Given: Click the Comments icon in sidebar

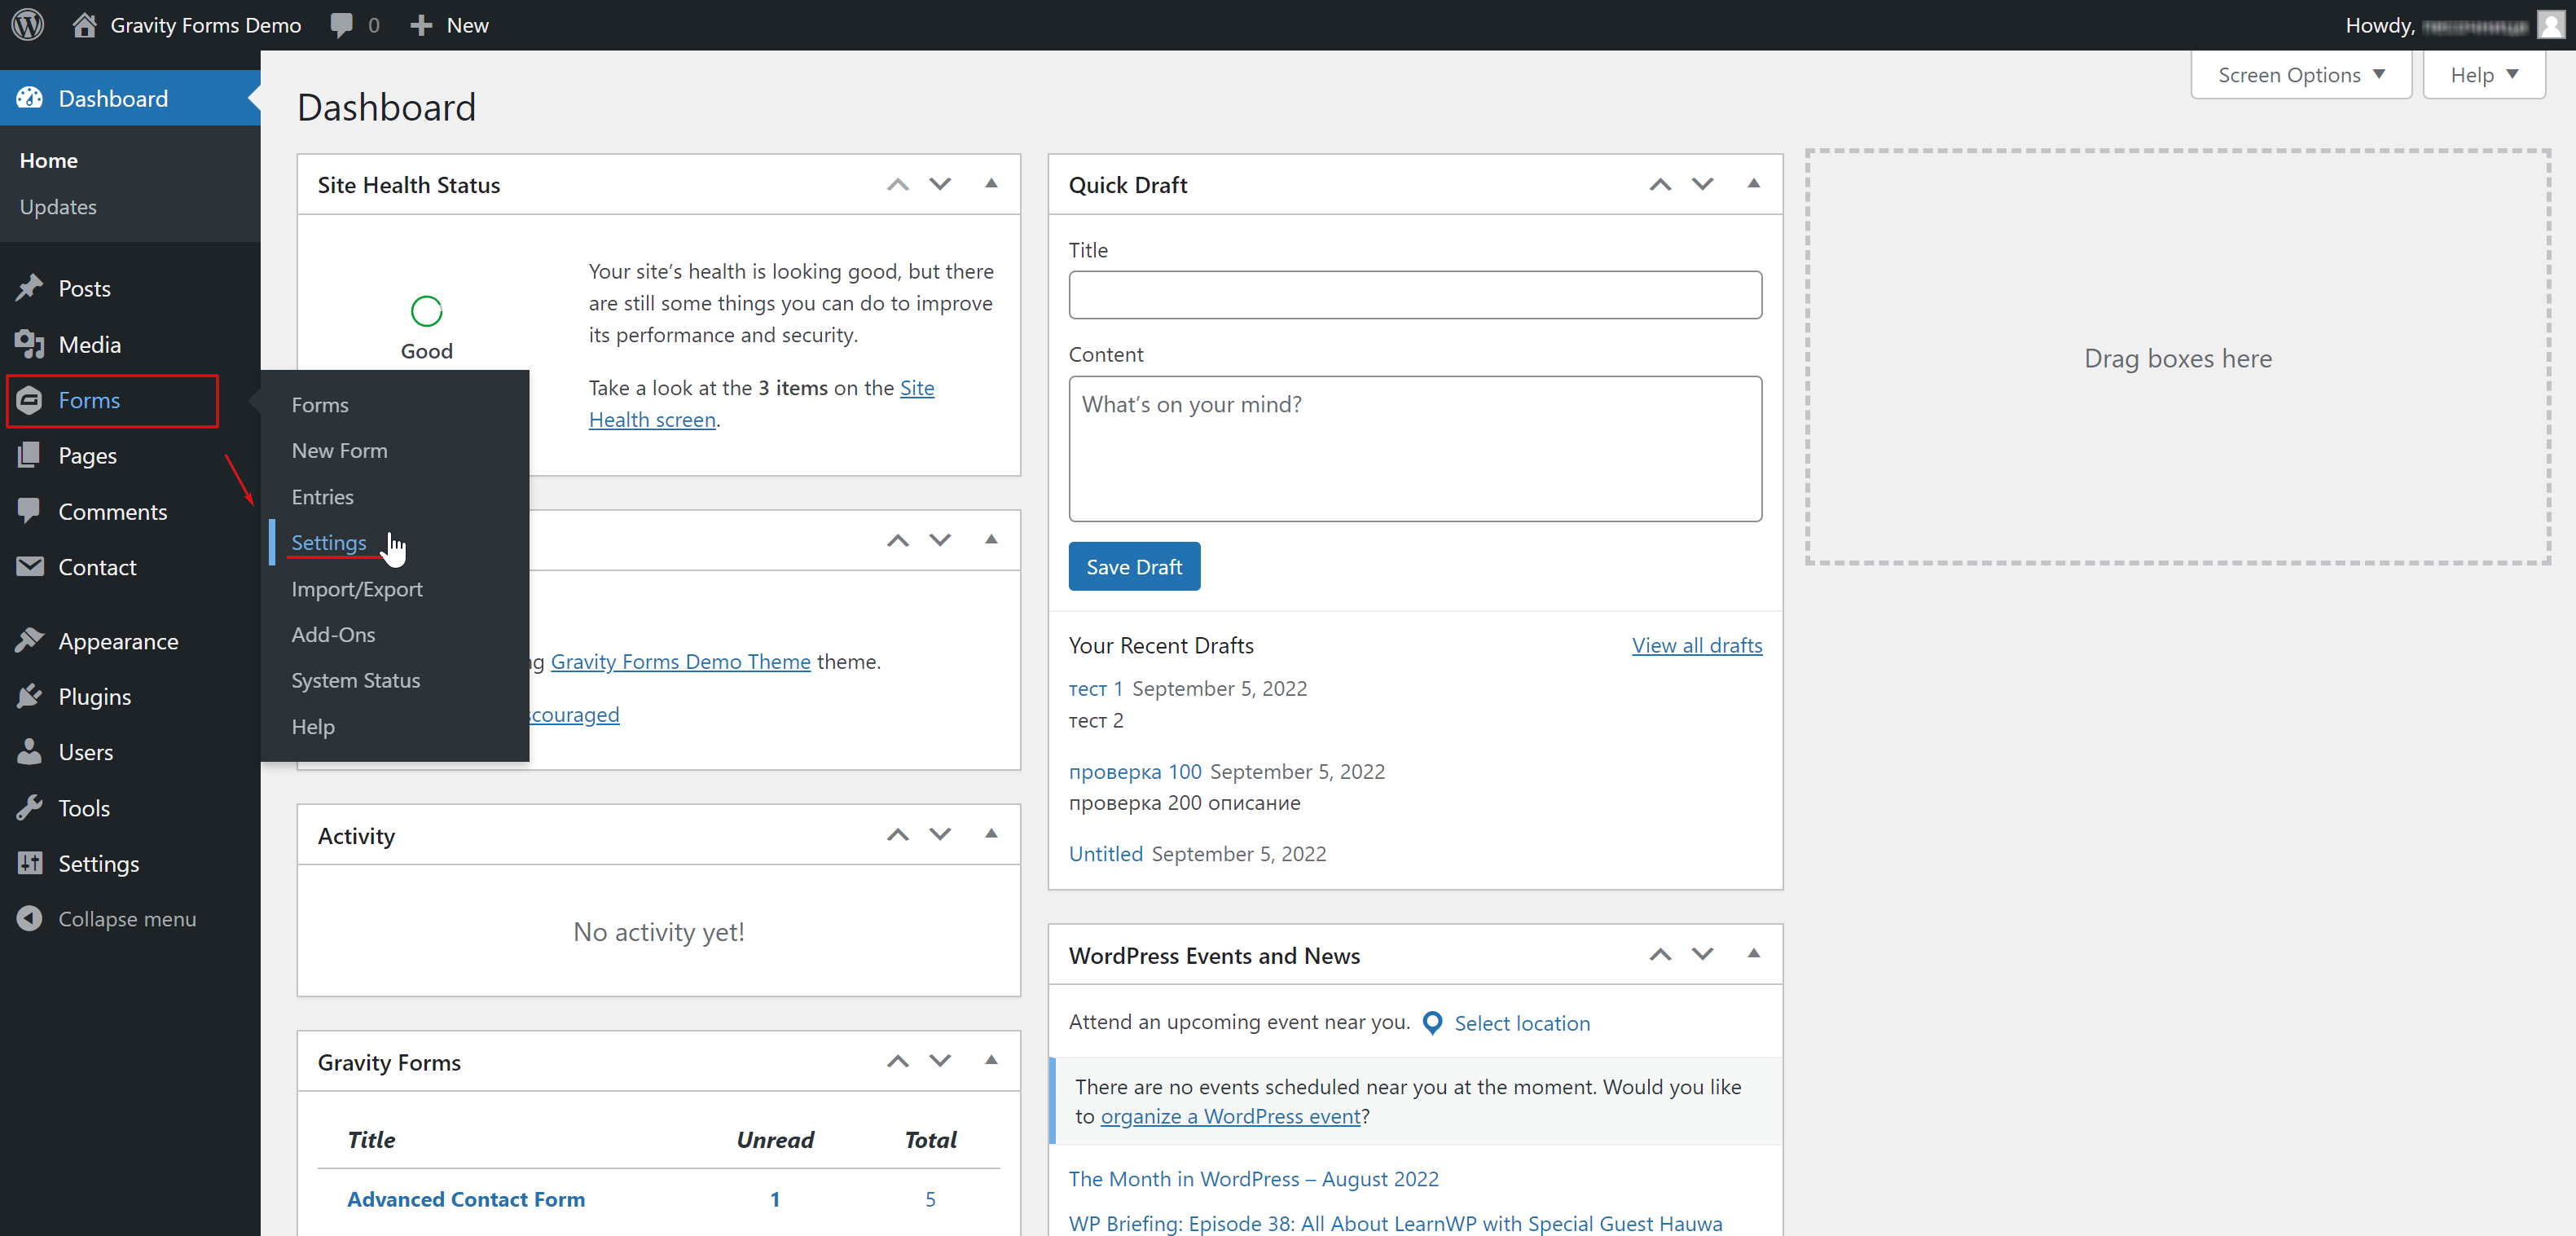Looking at the screenshot, I should (x=28, y=509).
